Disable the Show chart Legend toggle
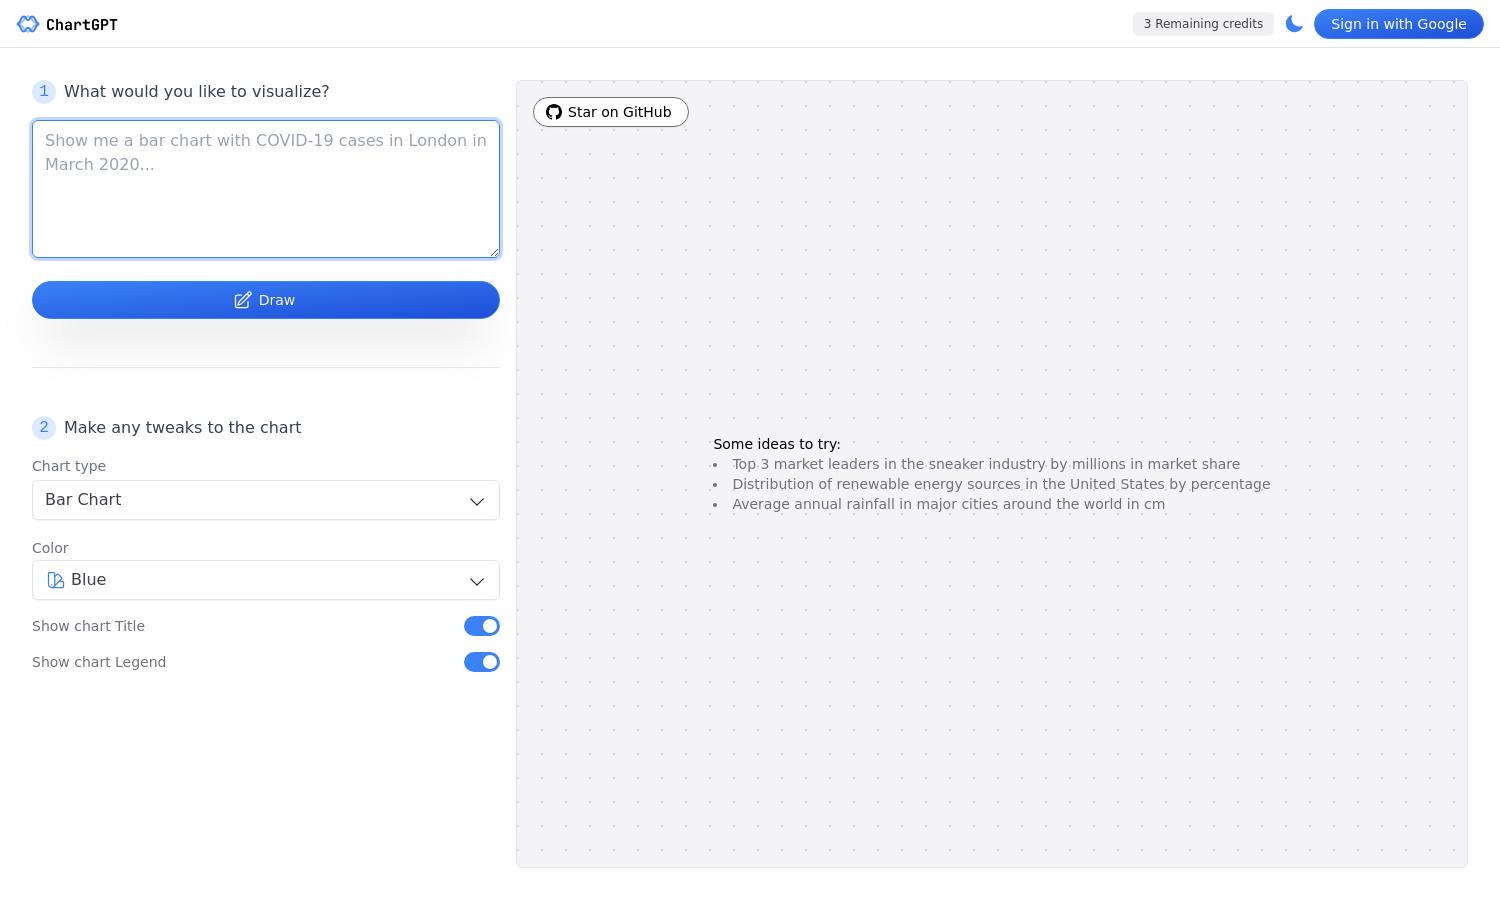Screen dimensions: 1500x900 (x=482, y=662)
